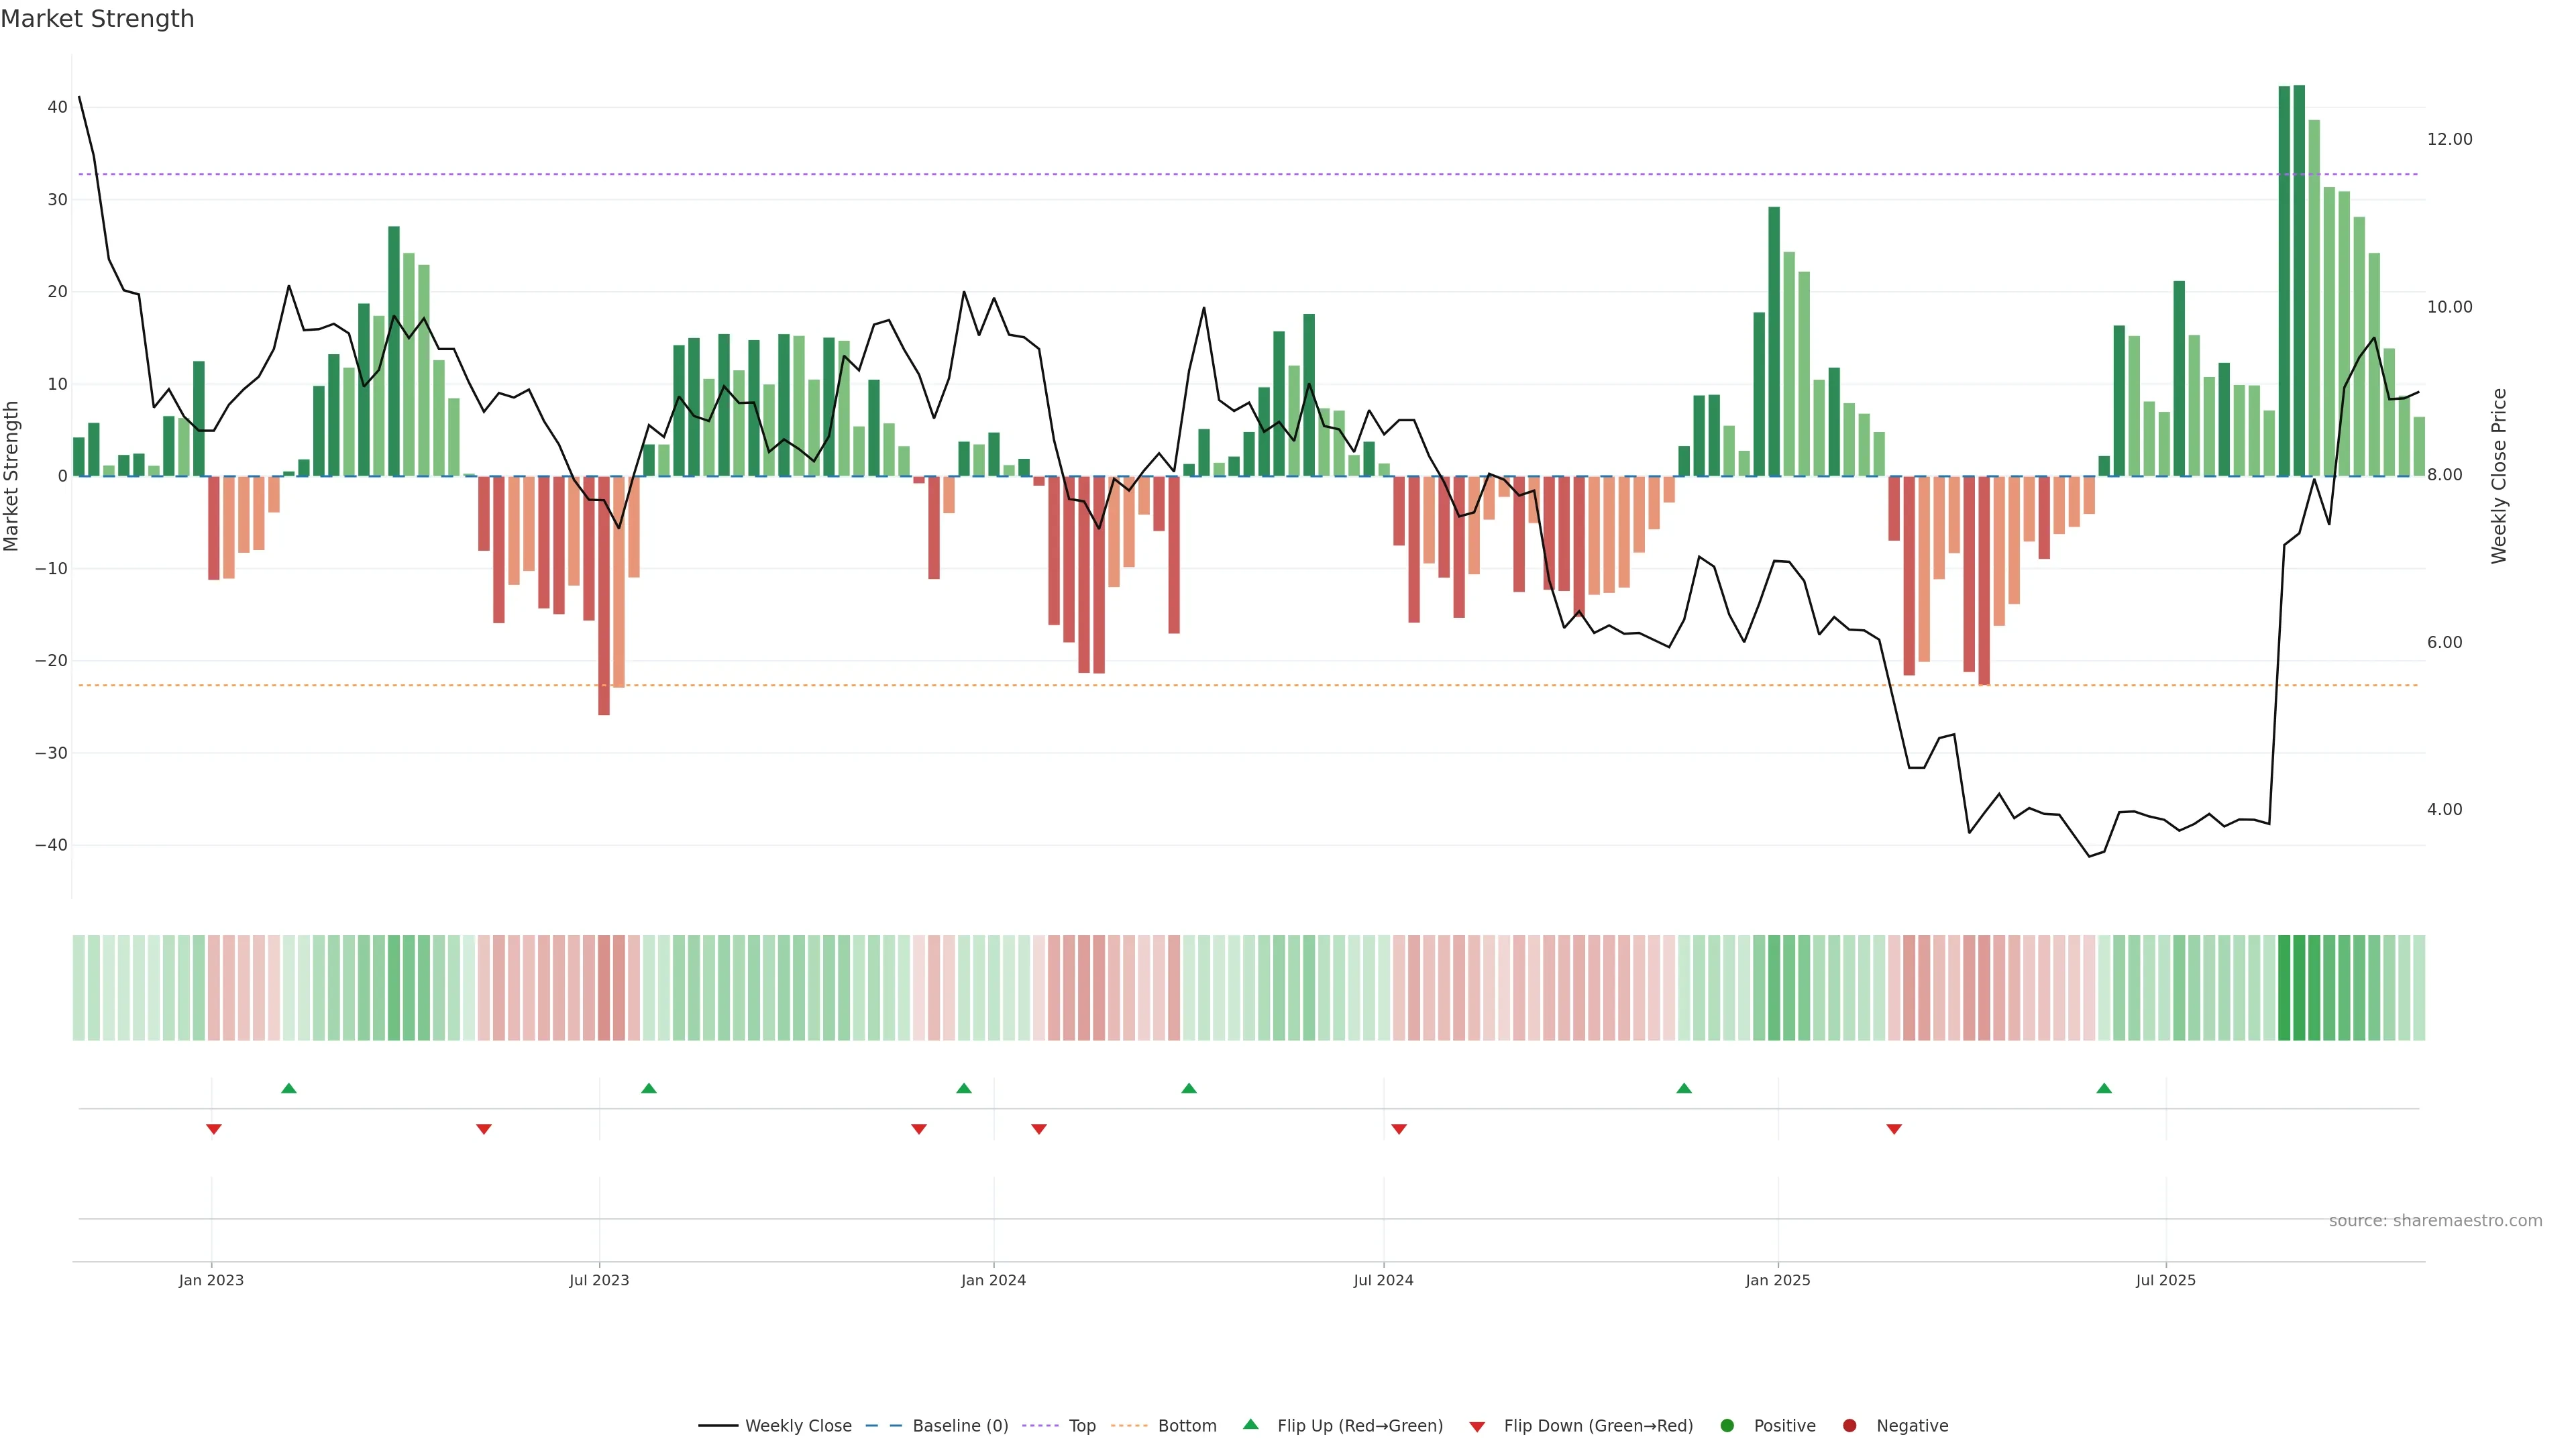Click the darkest green heatmap cell near the right end

point(2284,987)
